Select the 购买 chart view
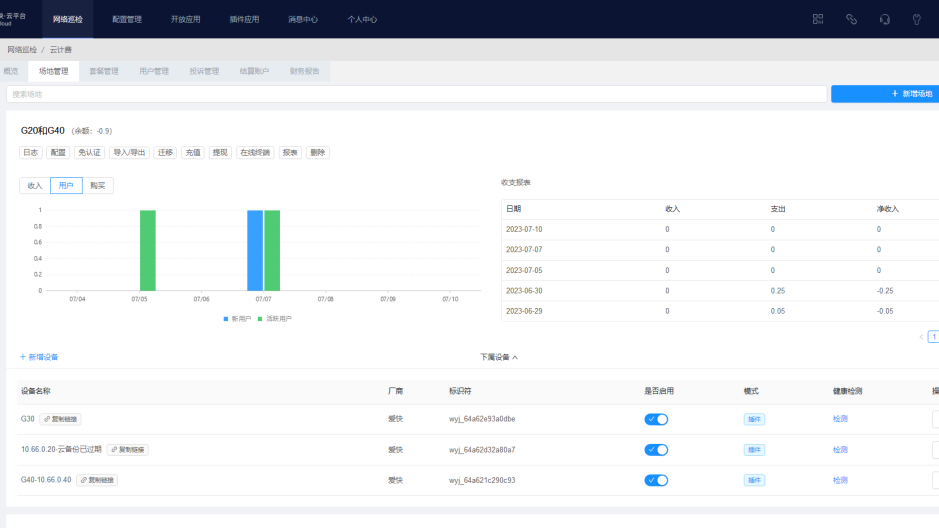939x528 pixels. point(98,186)
